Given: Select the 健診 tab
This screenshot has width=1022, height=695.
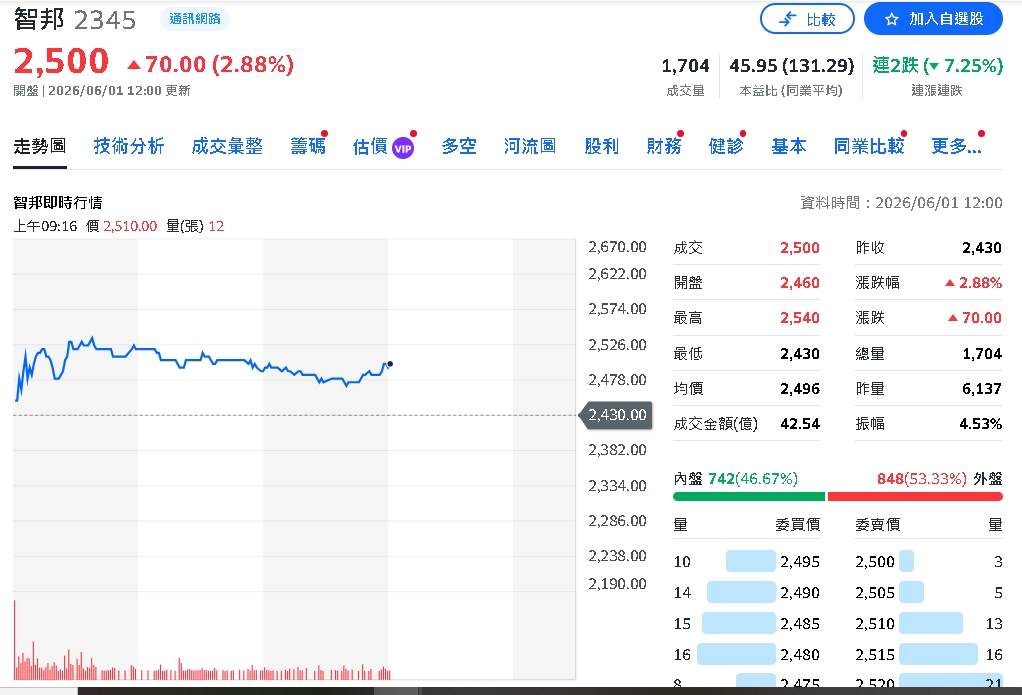Looking at the screenshot, I should tap(726, 146).
